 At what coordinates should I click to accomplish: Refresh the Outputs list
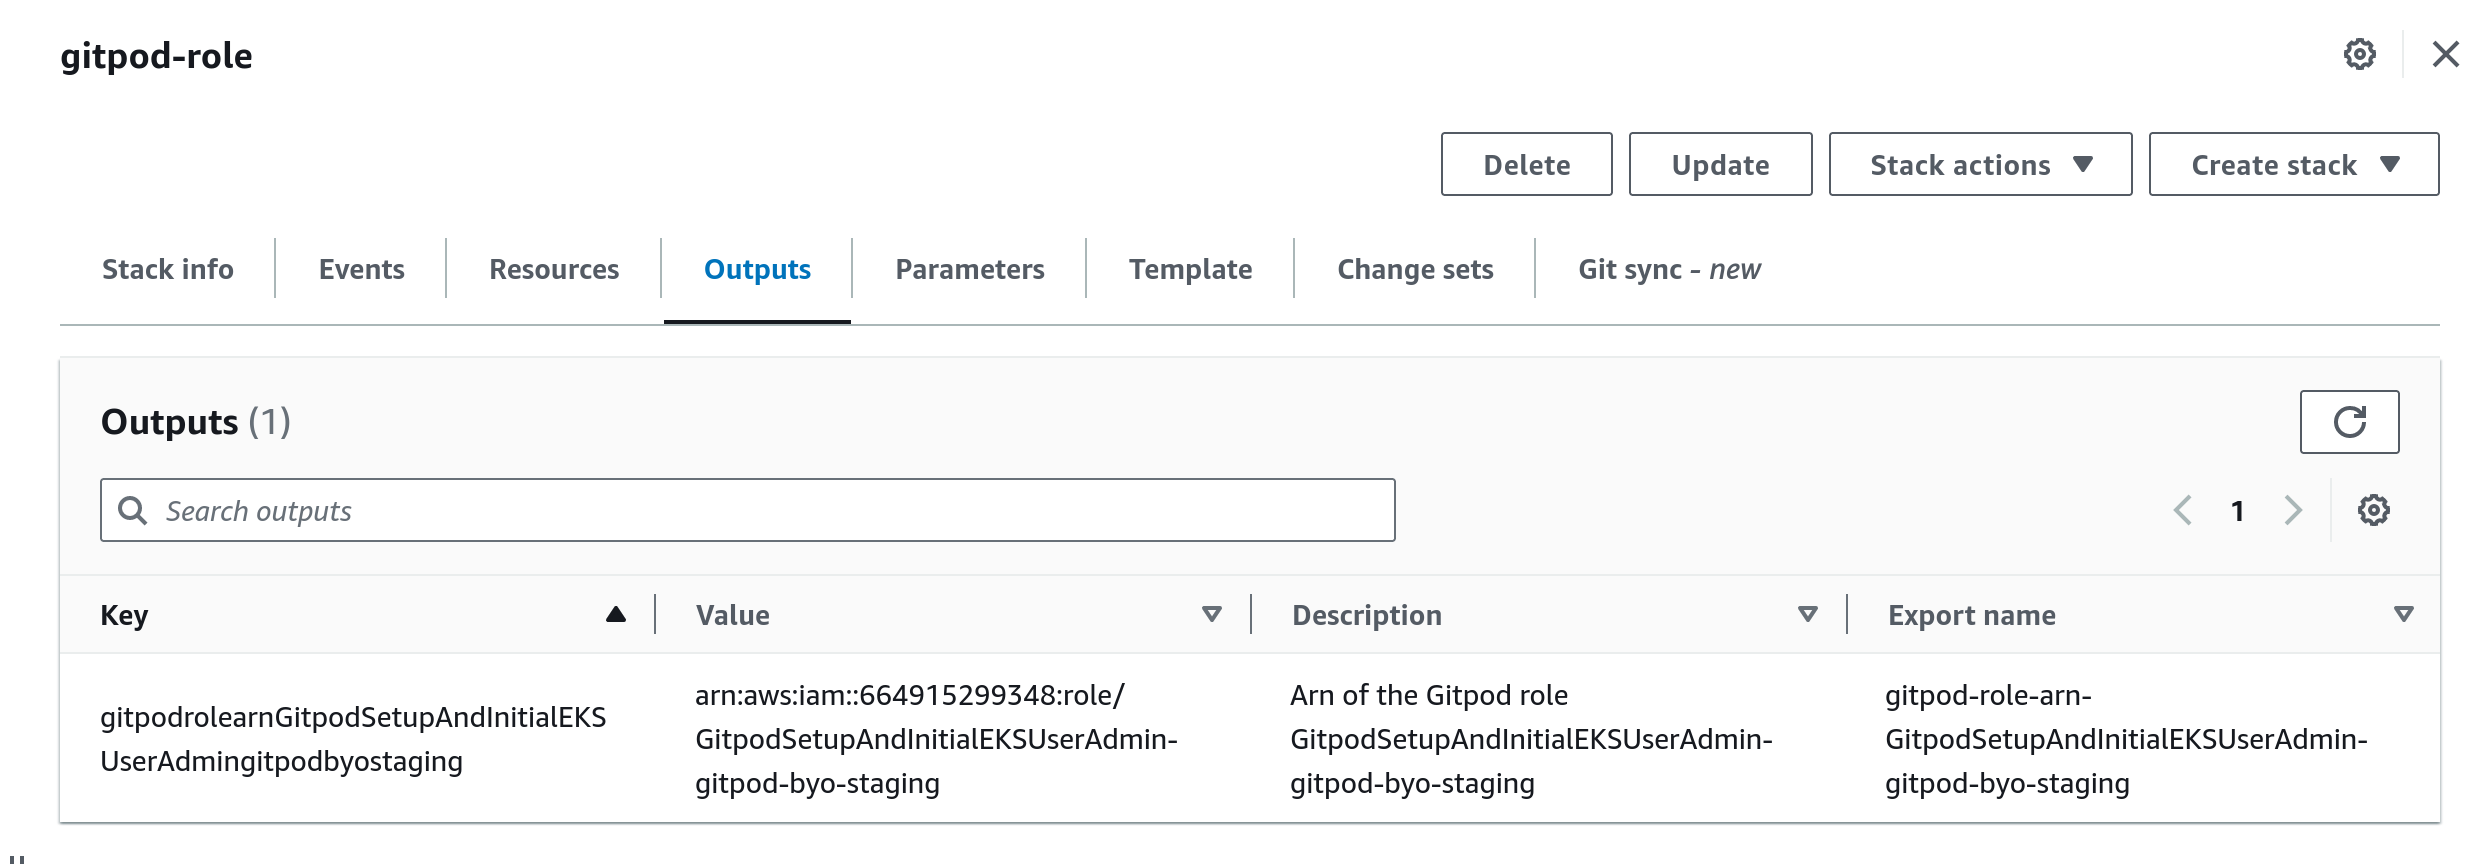pos(2349,422)
